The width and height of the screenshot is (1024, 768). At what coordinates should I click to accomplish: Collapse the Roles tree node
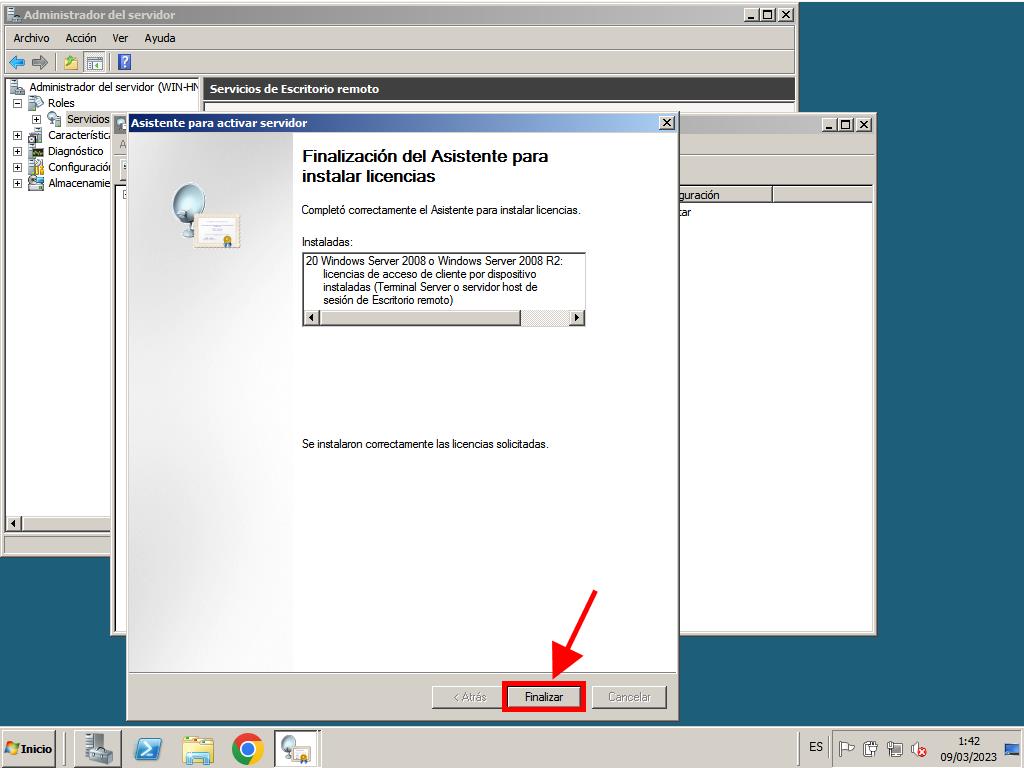coord(17,103)
